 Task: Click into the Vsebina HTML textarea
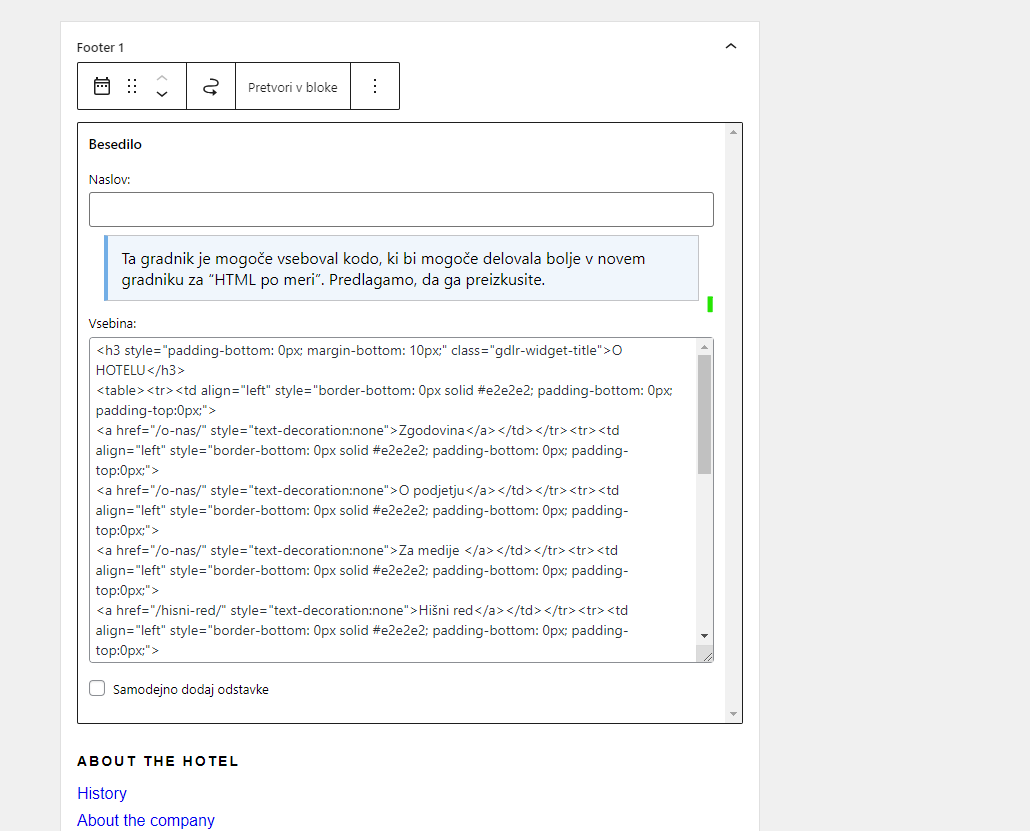[393, 500]
